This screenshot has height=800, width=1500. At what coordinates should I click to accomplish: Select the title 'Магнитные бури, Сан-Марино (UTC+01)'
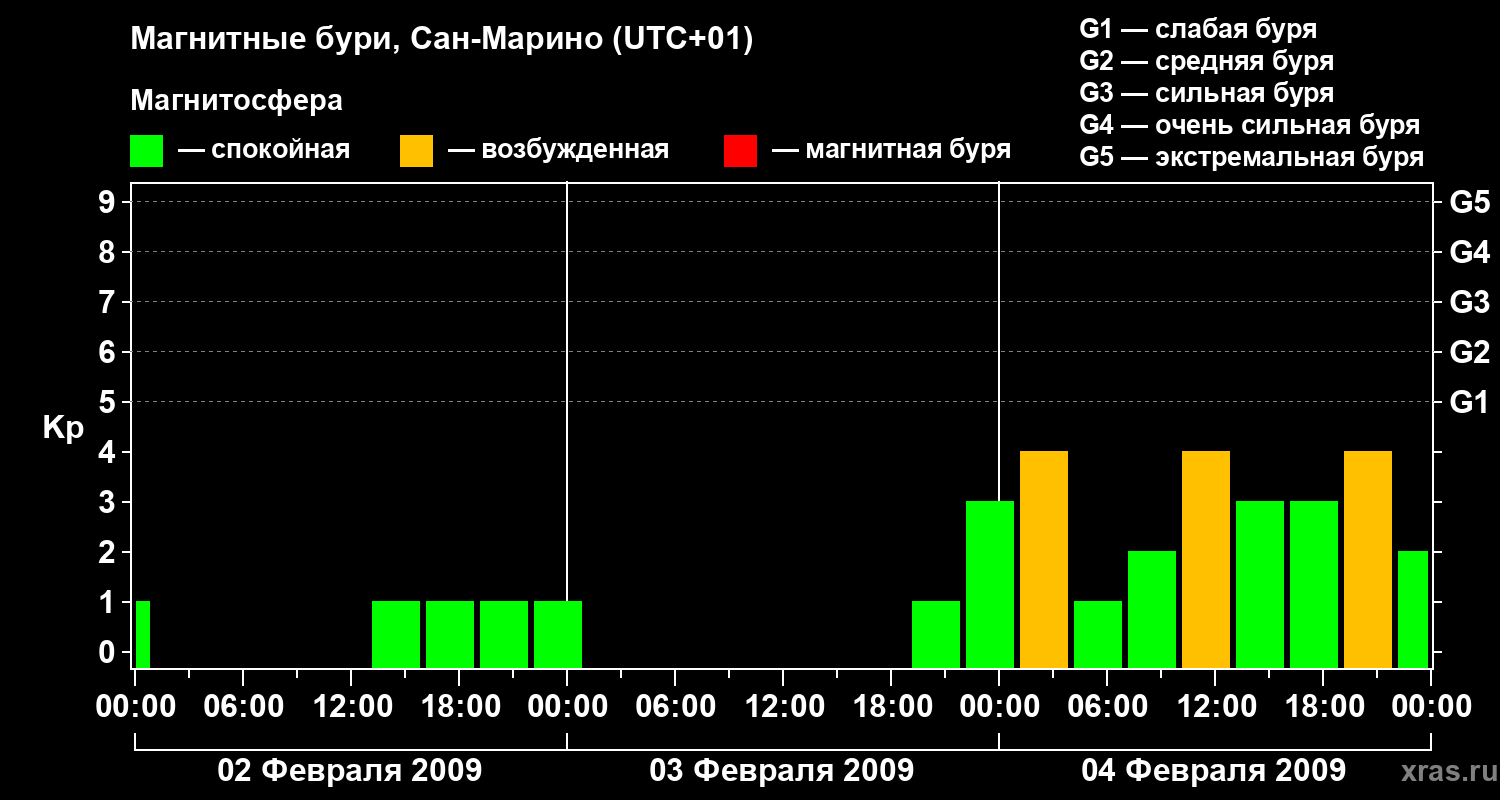(441, 40)
